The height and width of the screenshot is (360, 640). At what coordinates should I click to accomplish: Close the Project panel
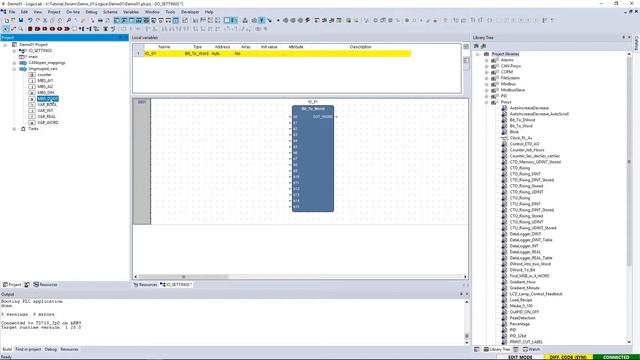[126, 38]
